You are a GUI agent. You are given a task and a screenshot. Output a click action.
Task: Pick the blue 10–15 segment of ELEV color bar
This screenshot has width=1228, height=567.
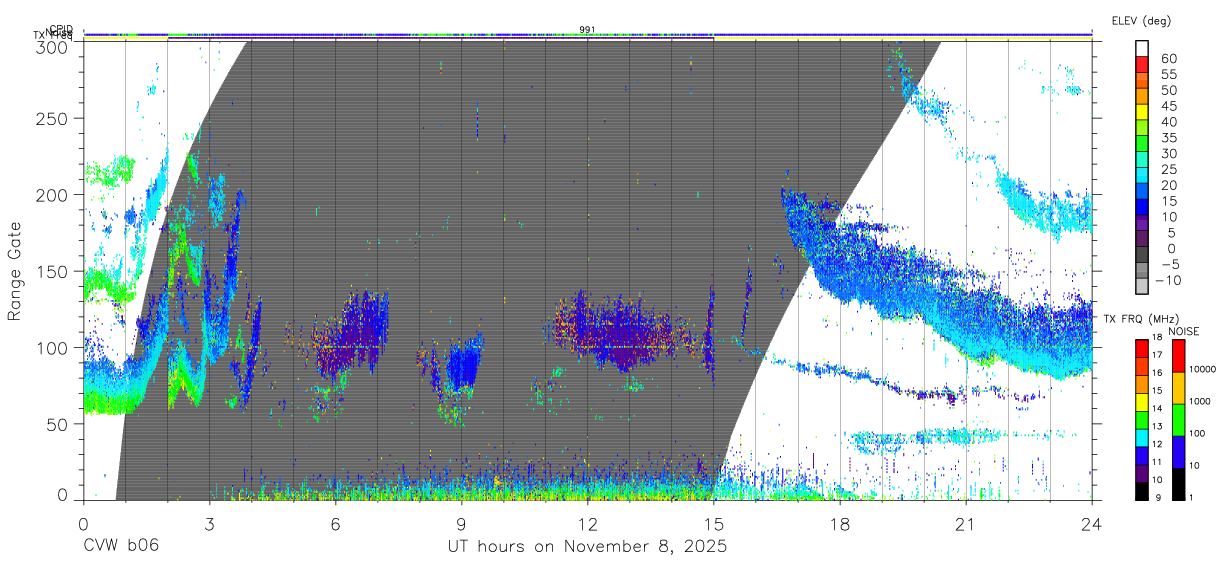click(x=1142, y=208)
